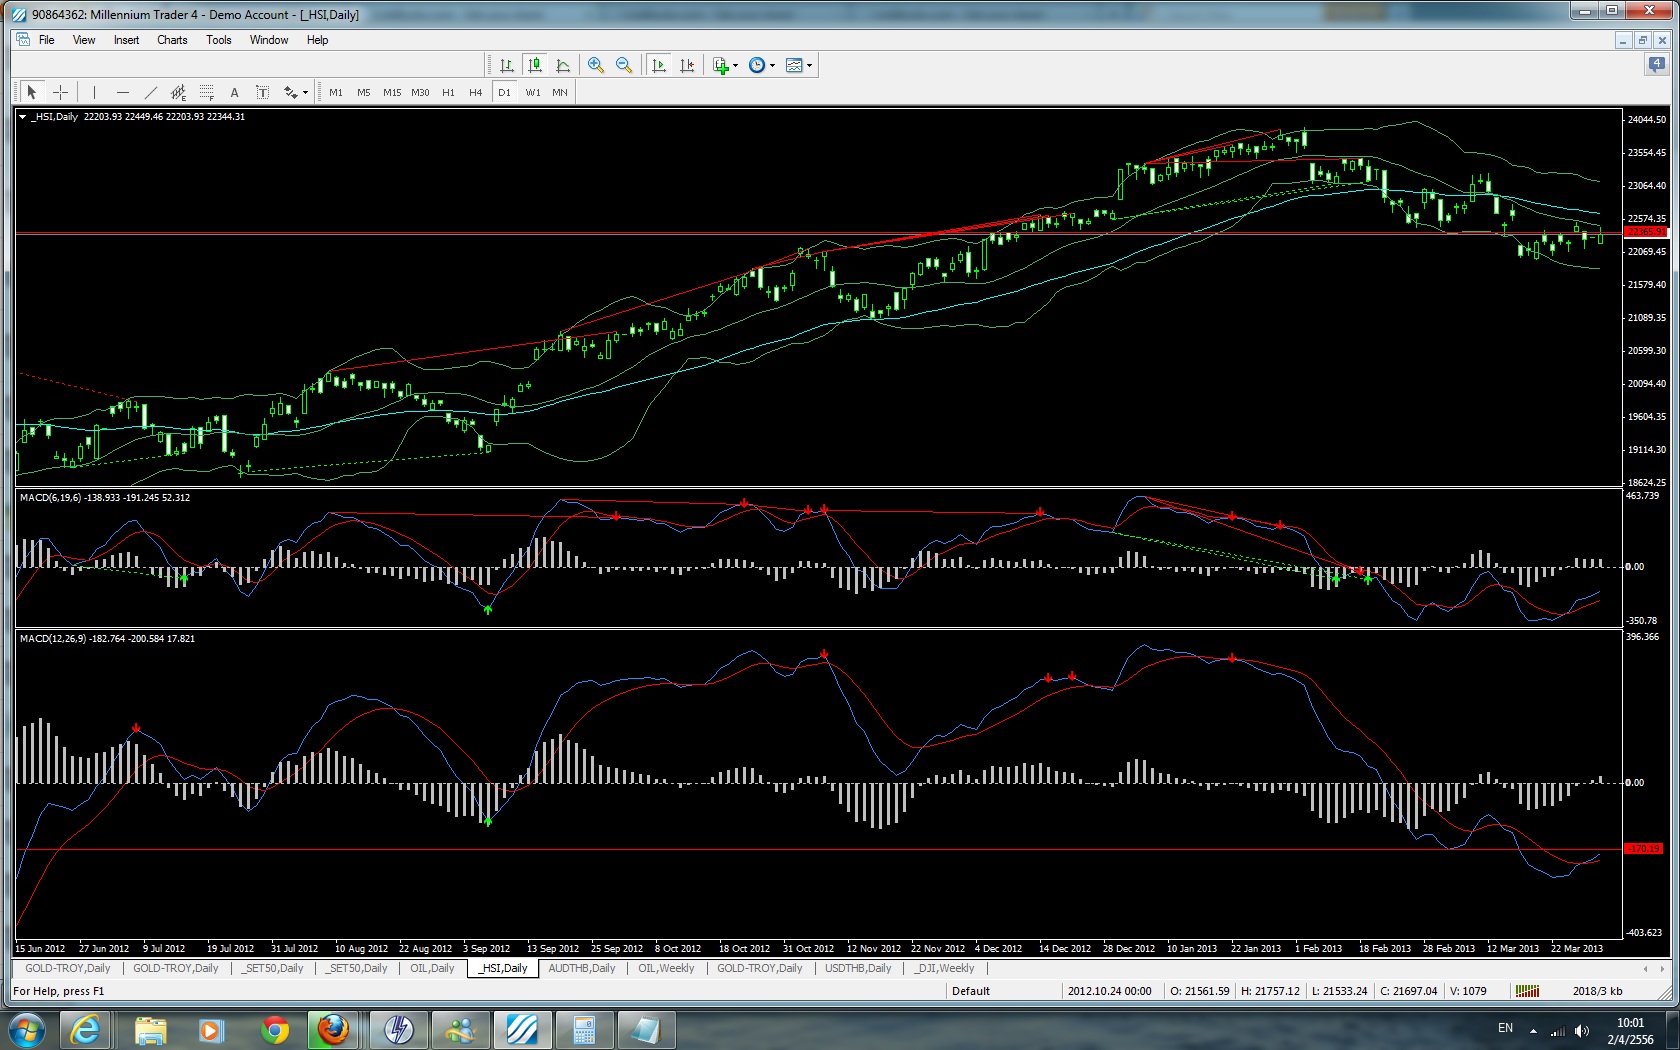1680x1050 pixels.
Task: Launch Firefox from the taskbar
Action: tap(333, 1029)
